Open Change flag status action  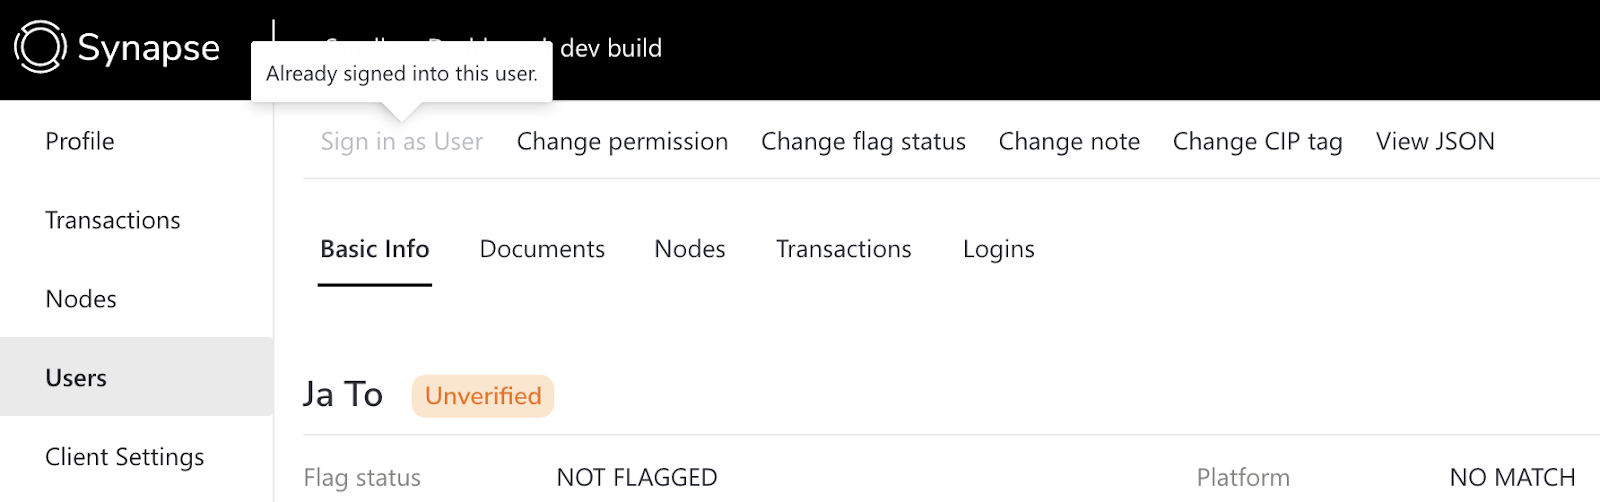(863, 142)
